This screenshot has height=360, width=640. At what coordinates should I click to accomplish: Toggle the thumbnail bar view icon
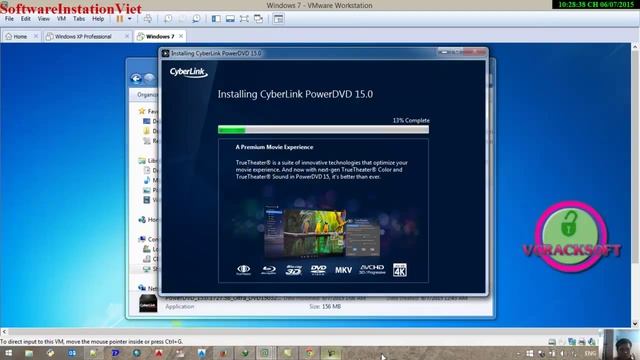click(230, 19)
